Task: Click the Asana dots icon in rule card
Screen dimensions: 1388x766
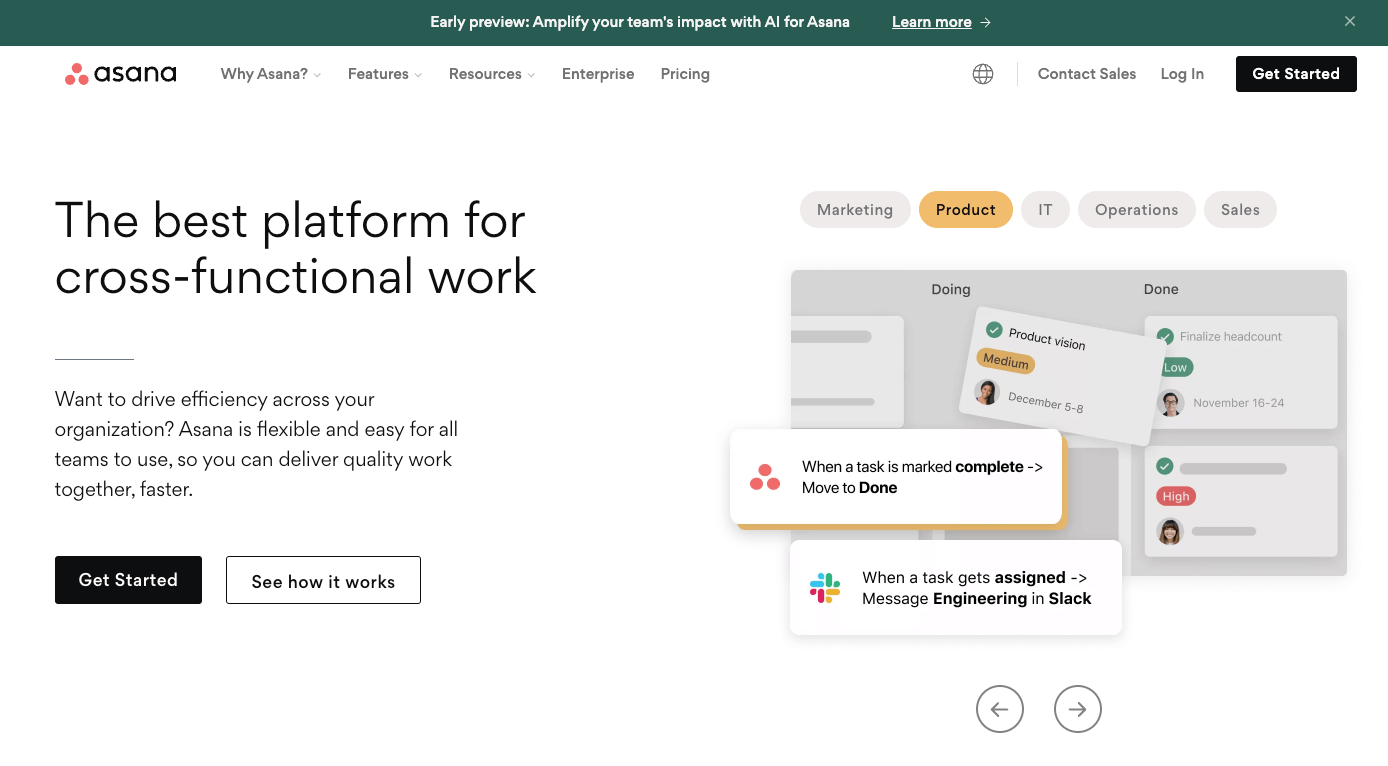Action: pyautogui.click(x=765, y=477)
